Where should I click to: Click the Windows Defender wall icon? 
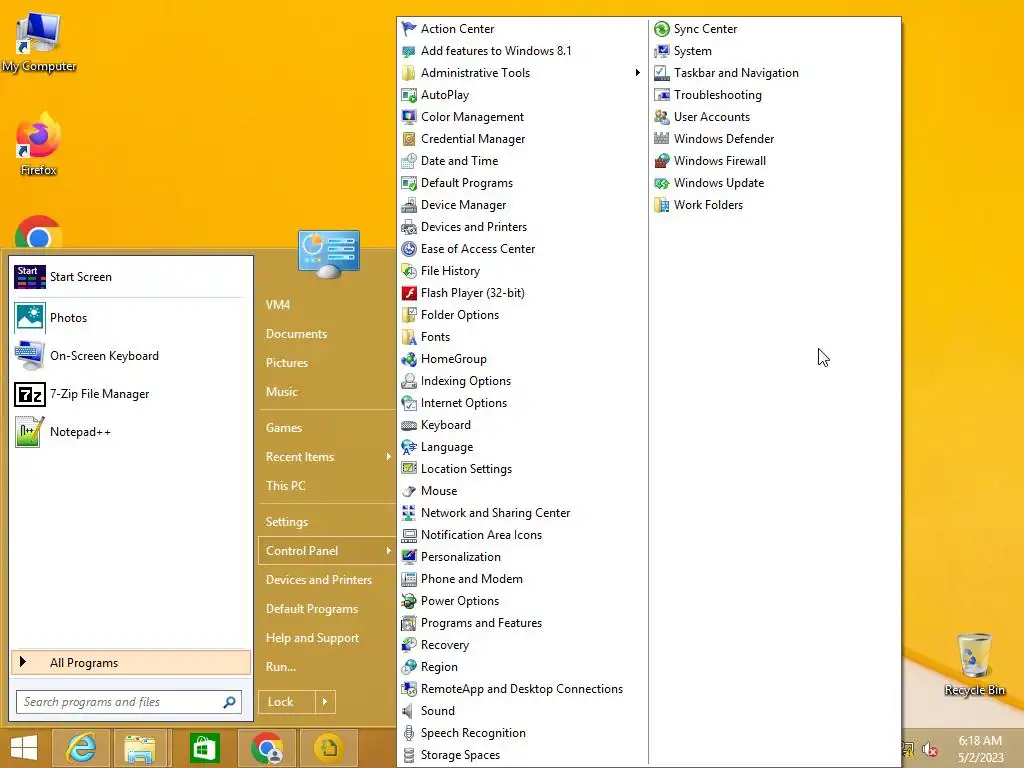click(662, 139)
